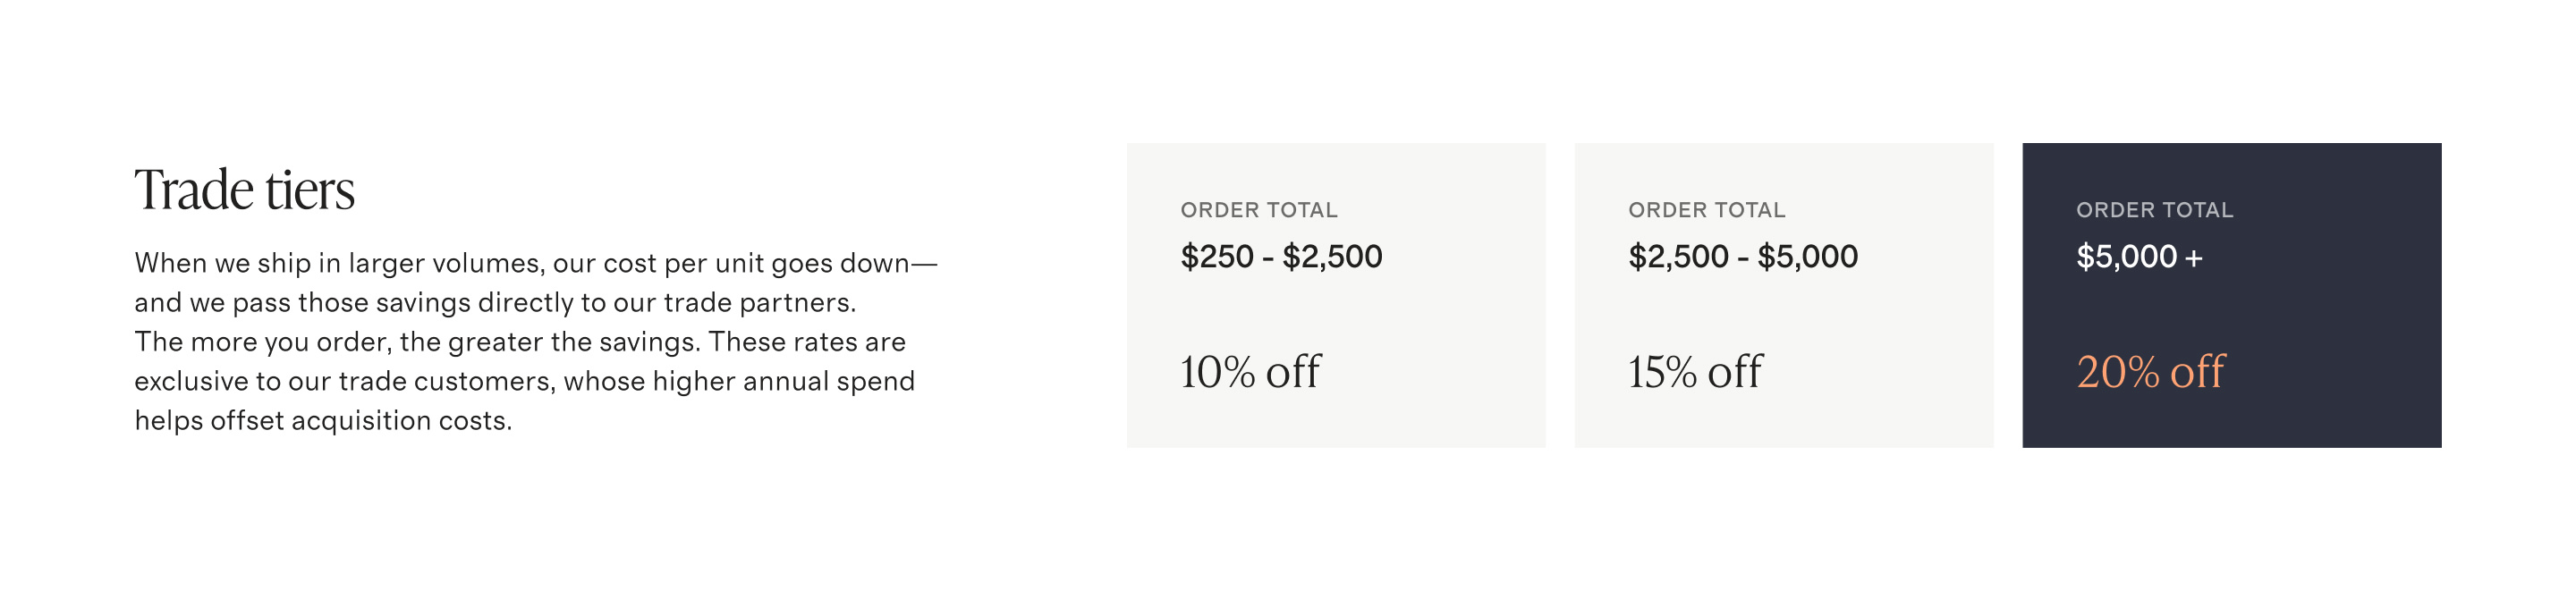Screen dimensions: 2576x591
Task: Click the line starting "When we ship"
Action: click(x=535, y=263)
